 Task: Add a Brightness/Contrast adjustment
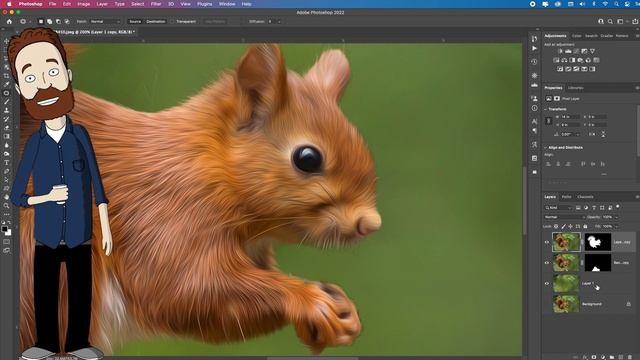click(560, 51)
